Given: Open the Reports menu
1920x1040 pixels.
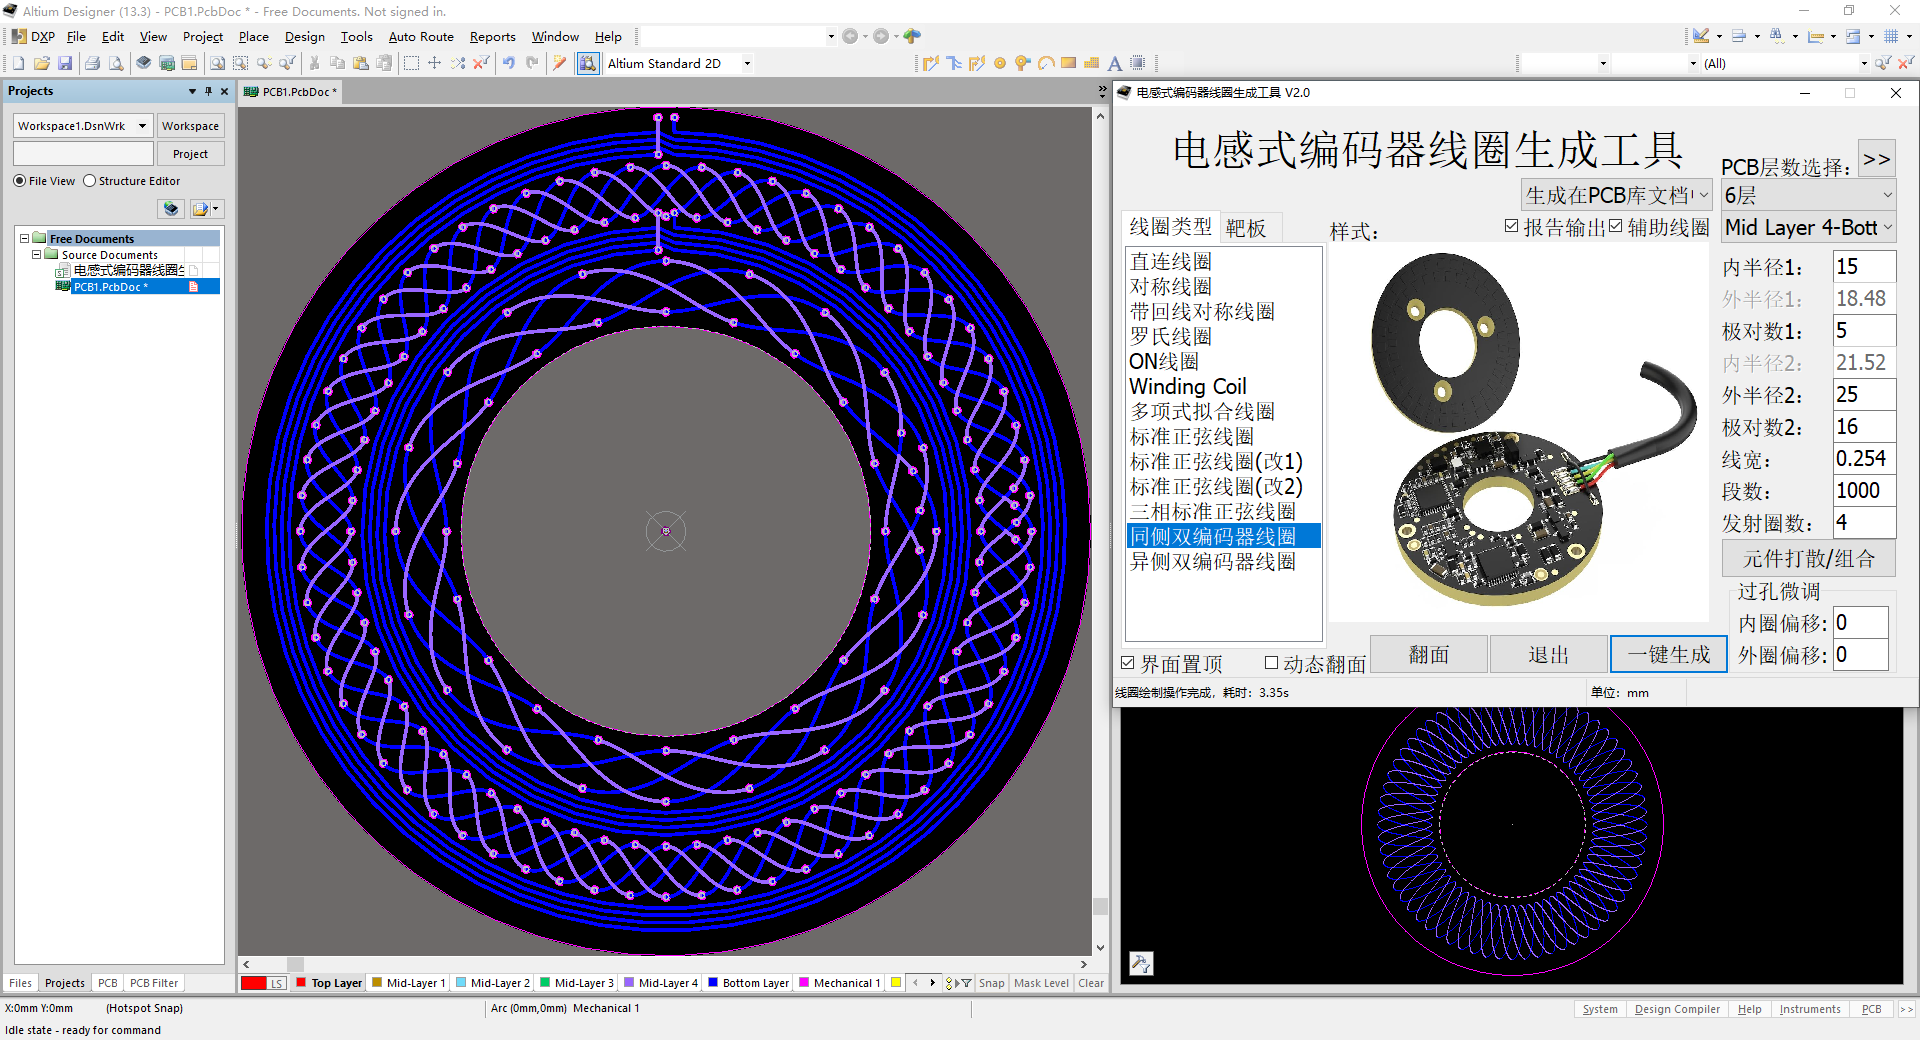Looking at the screenshot, I should (493, 37).
